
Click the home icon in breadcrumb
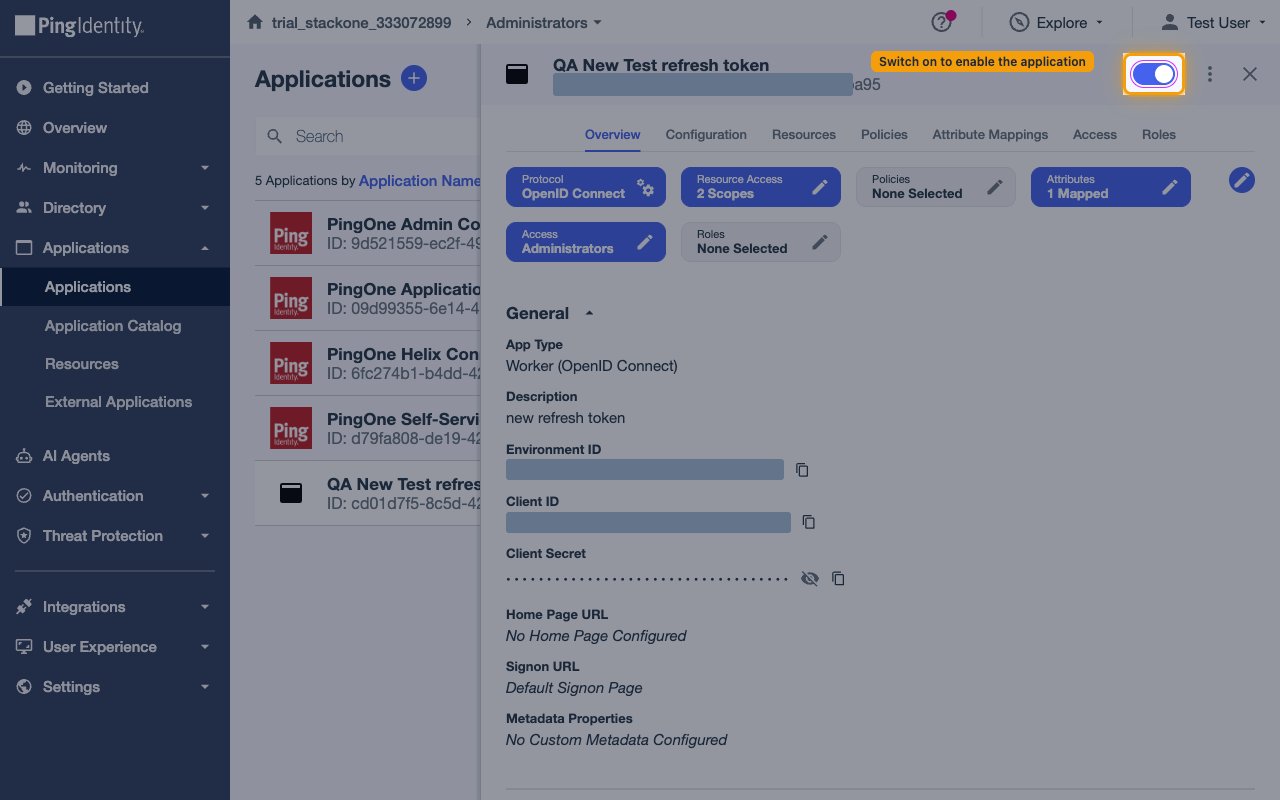[x=255, y=22]
